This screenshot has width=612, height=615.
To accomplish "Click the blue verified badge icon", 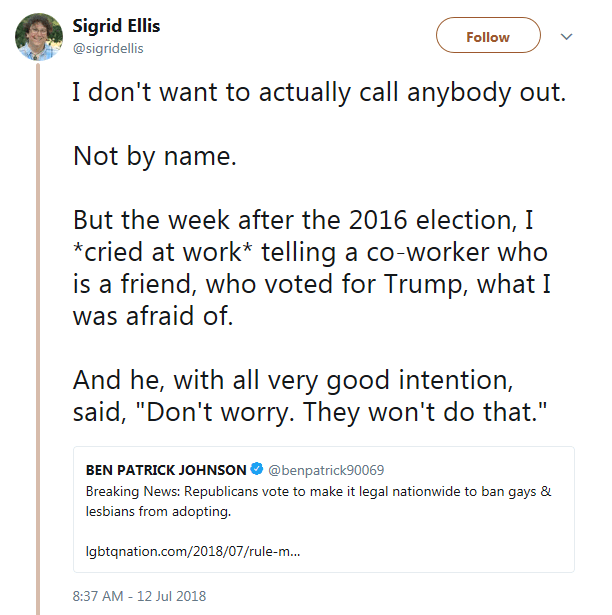I will click(257, 469).
